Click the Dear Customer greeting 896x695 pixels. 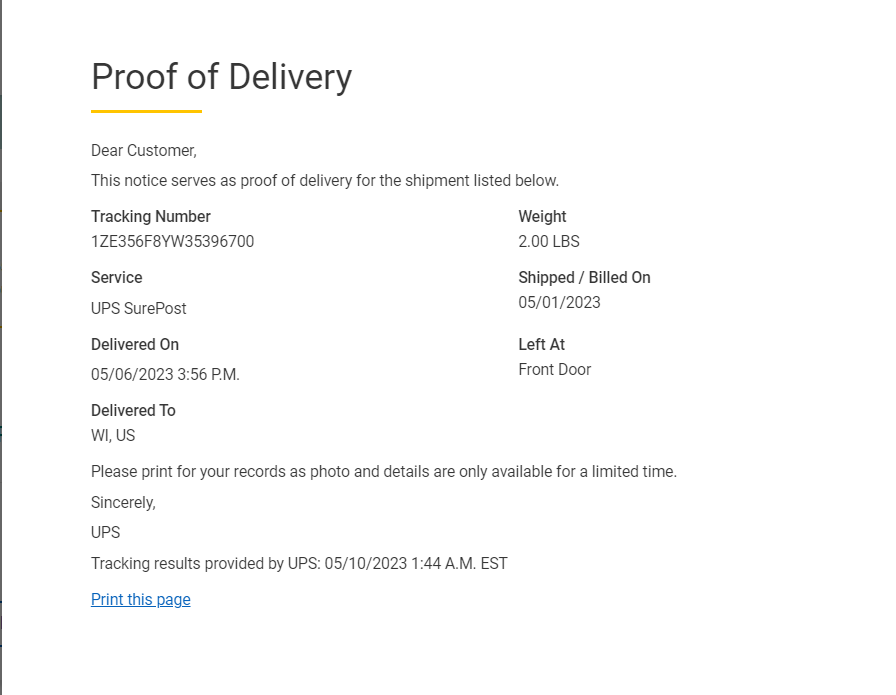tap(144, 150)
